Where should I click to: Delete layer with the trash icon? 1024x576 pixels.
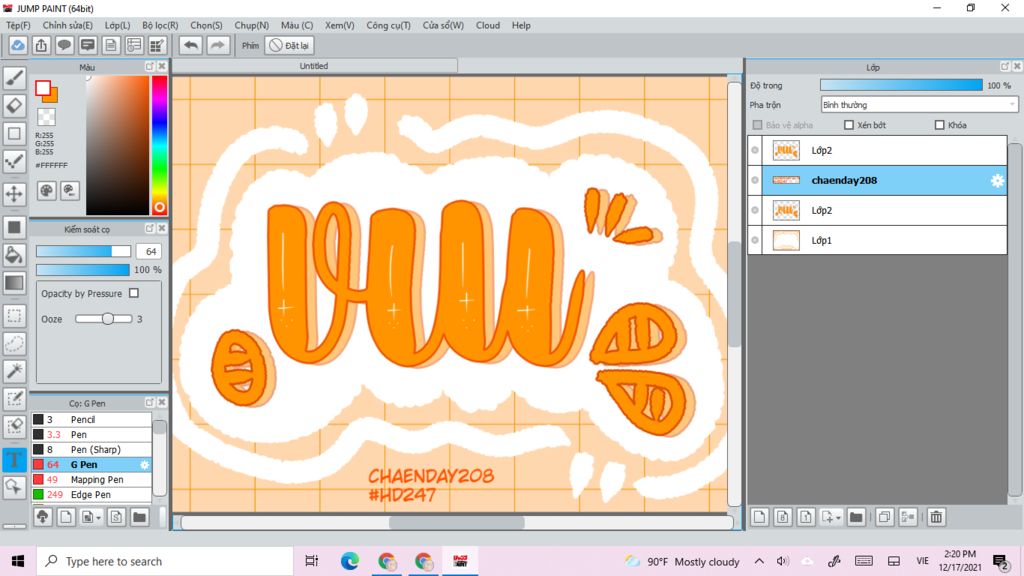[936, 517]
